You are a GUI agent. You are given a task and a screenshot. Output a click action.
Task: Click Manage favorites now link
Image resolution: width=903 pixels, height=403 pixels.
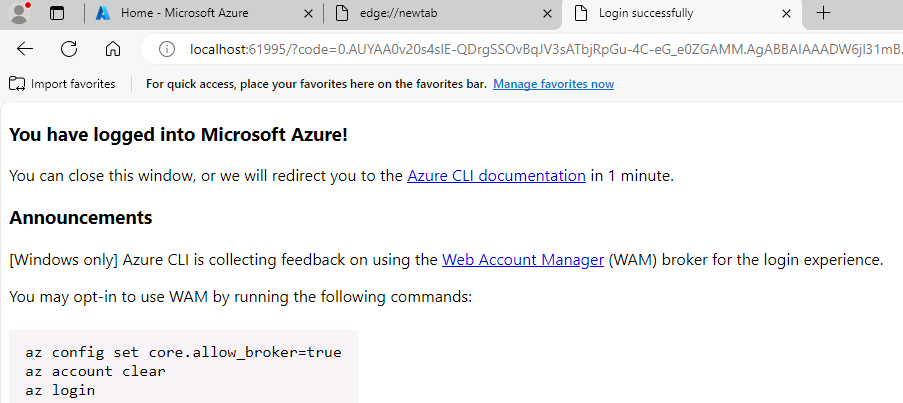pyautogui.click(x=553, y=84)
